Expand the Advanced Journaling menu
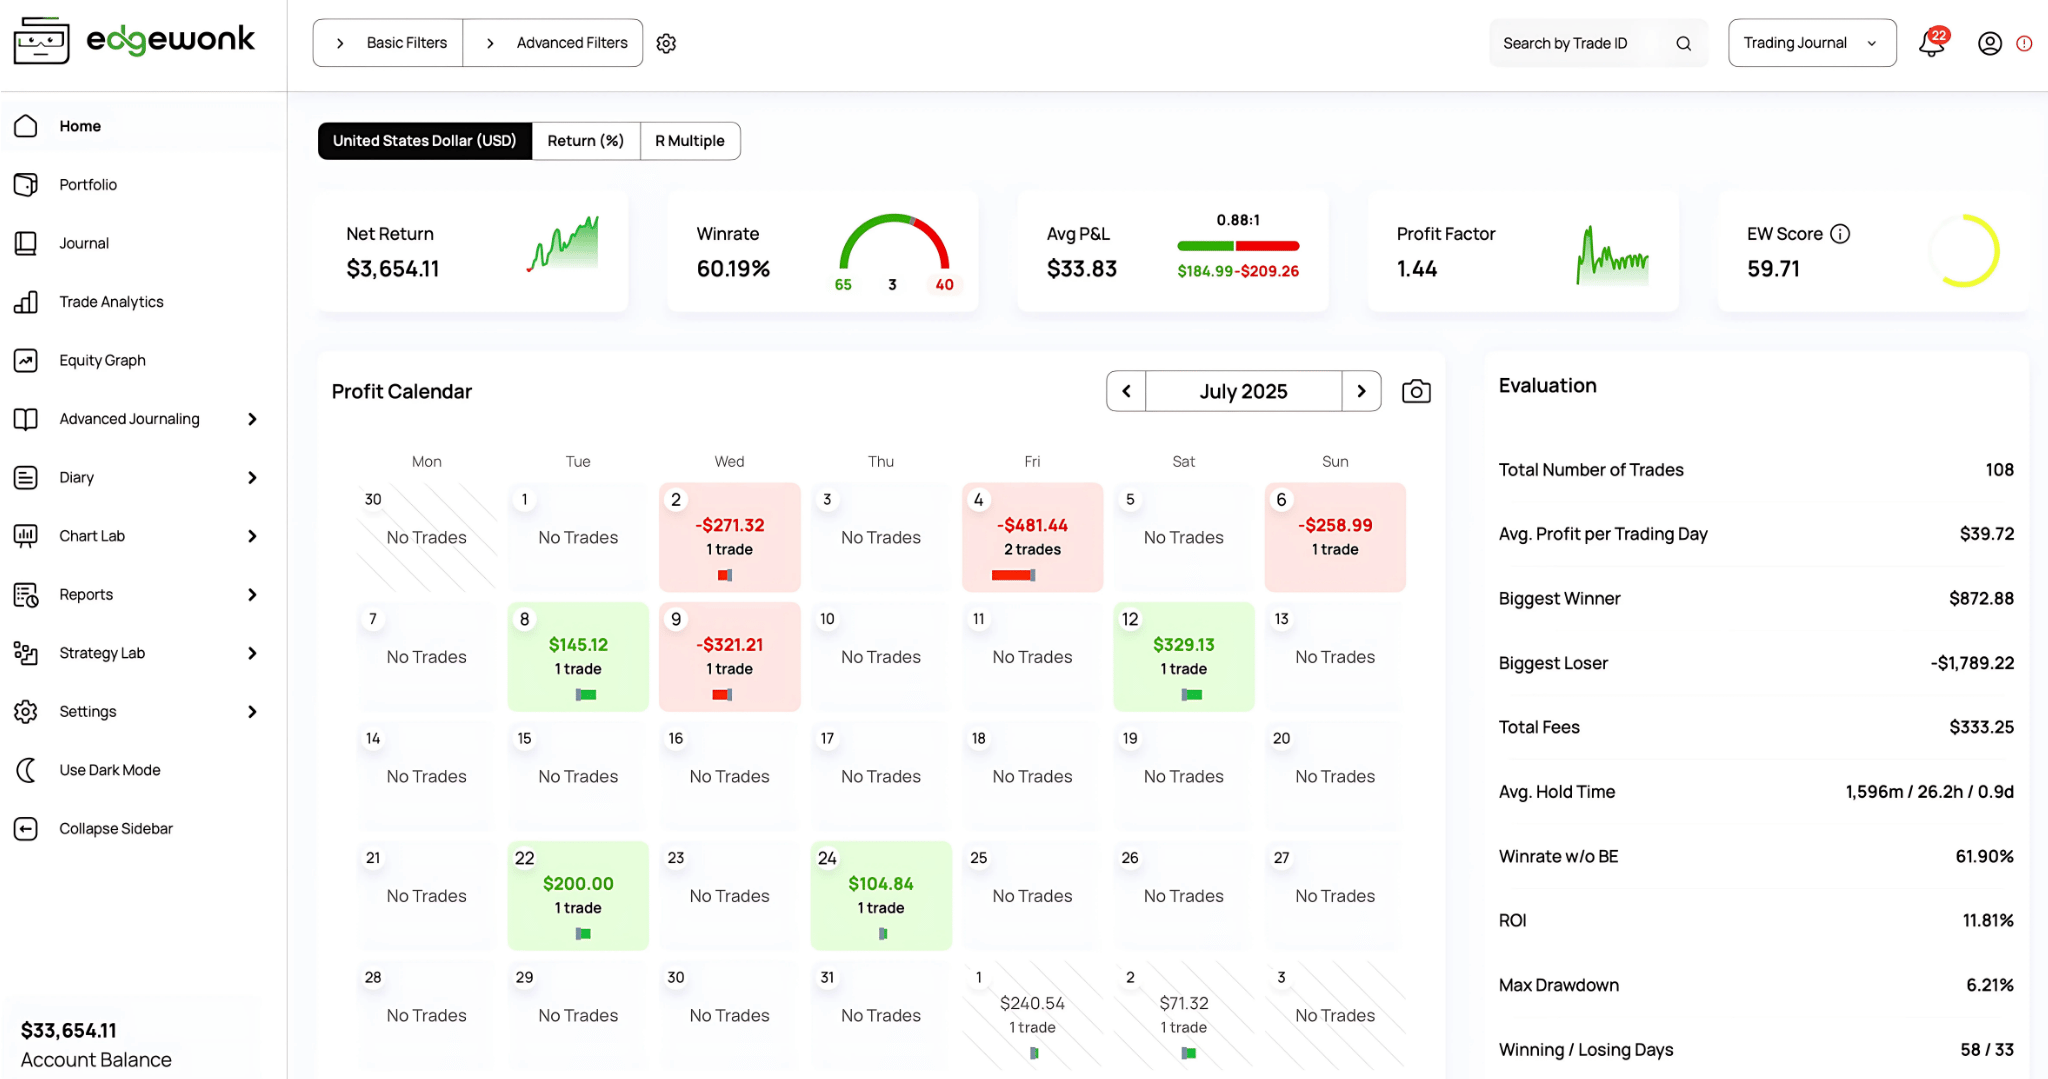 [129, 418]
